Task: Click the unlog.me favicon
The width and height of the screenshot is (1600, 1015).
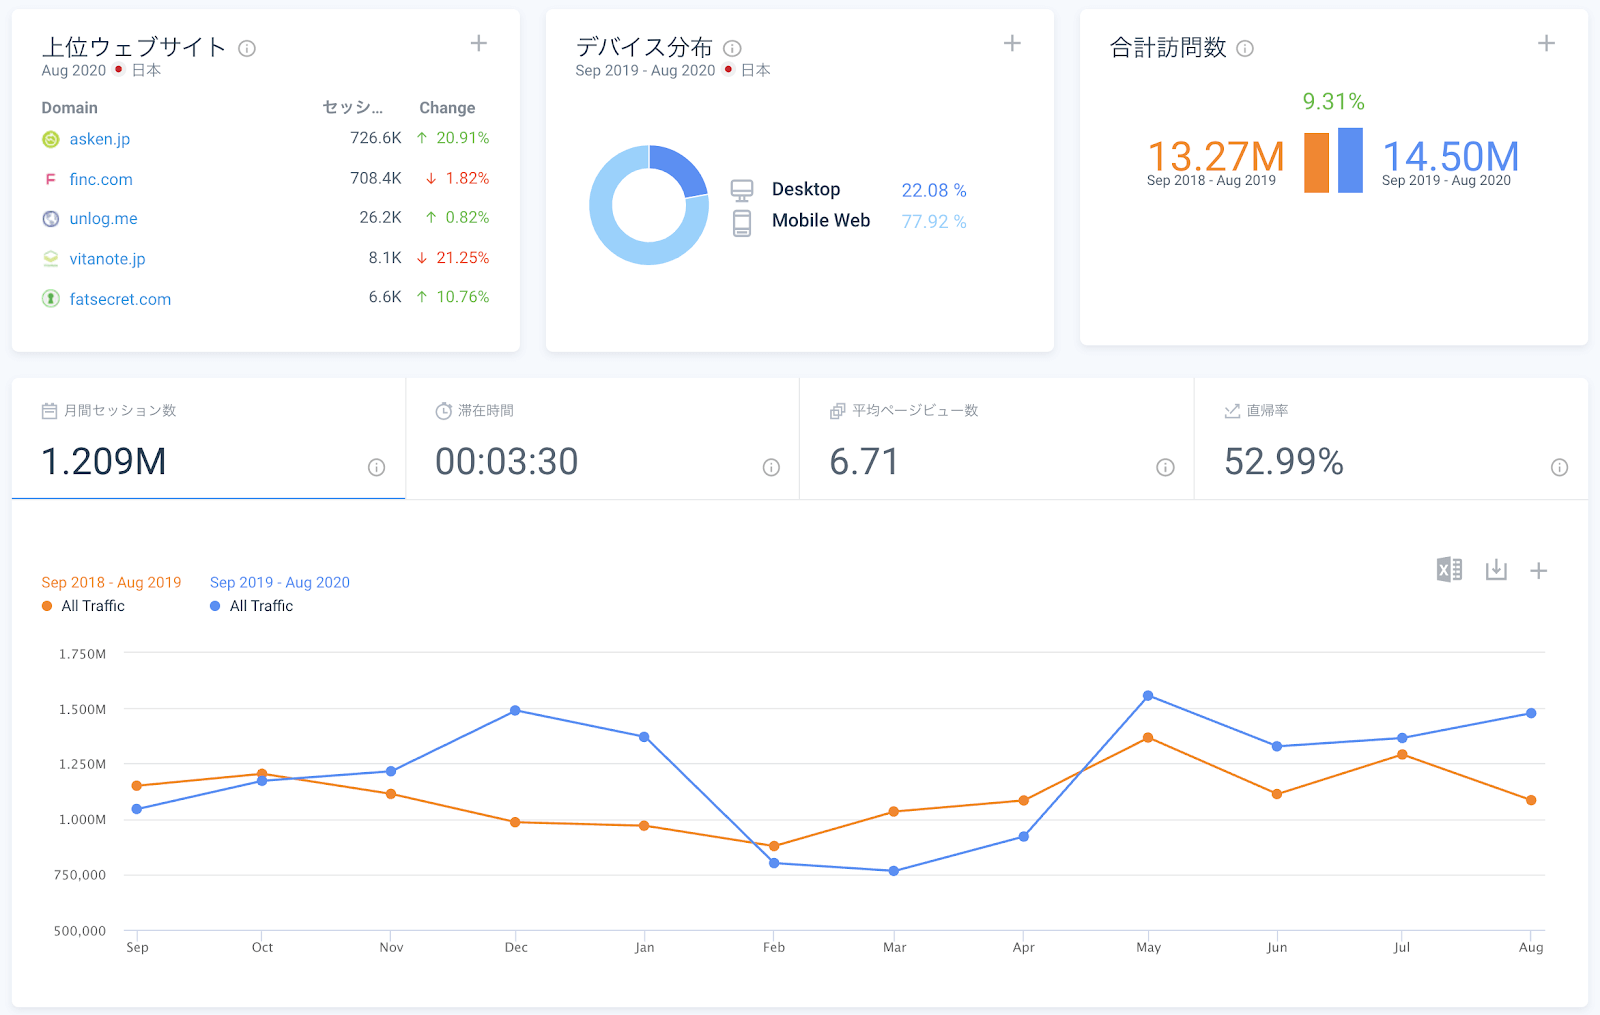Action: (51, 219)
